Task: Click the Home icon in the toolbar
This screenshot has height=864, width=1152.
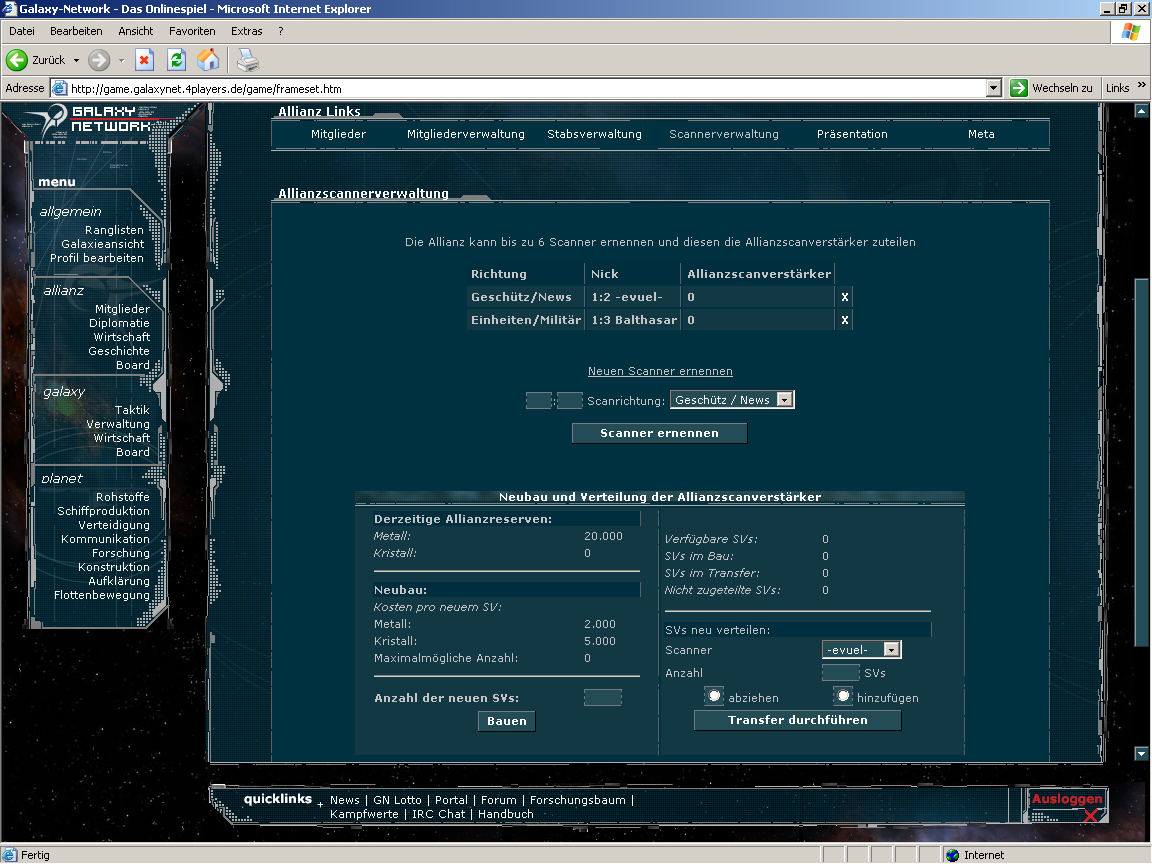Action: [x=208, y=60]
